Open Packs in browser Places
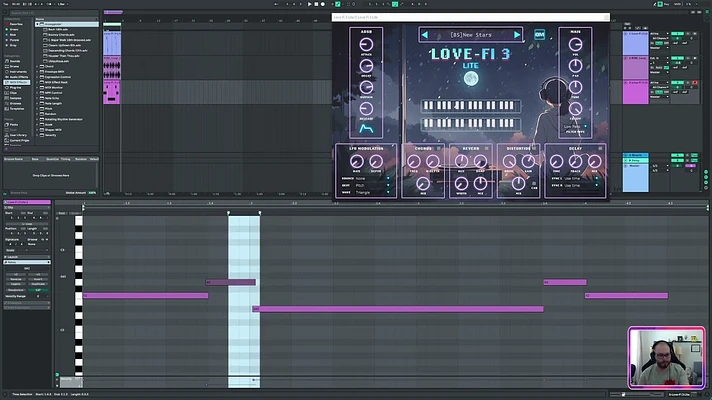Viewport: 712px width, 400px height. pyautogui.click(x=12, y=124)
